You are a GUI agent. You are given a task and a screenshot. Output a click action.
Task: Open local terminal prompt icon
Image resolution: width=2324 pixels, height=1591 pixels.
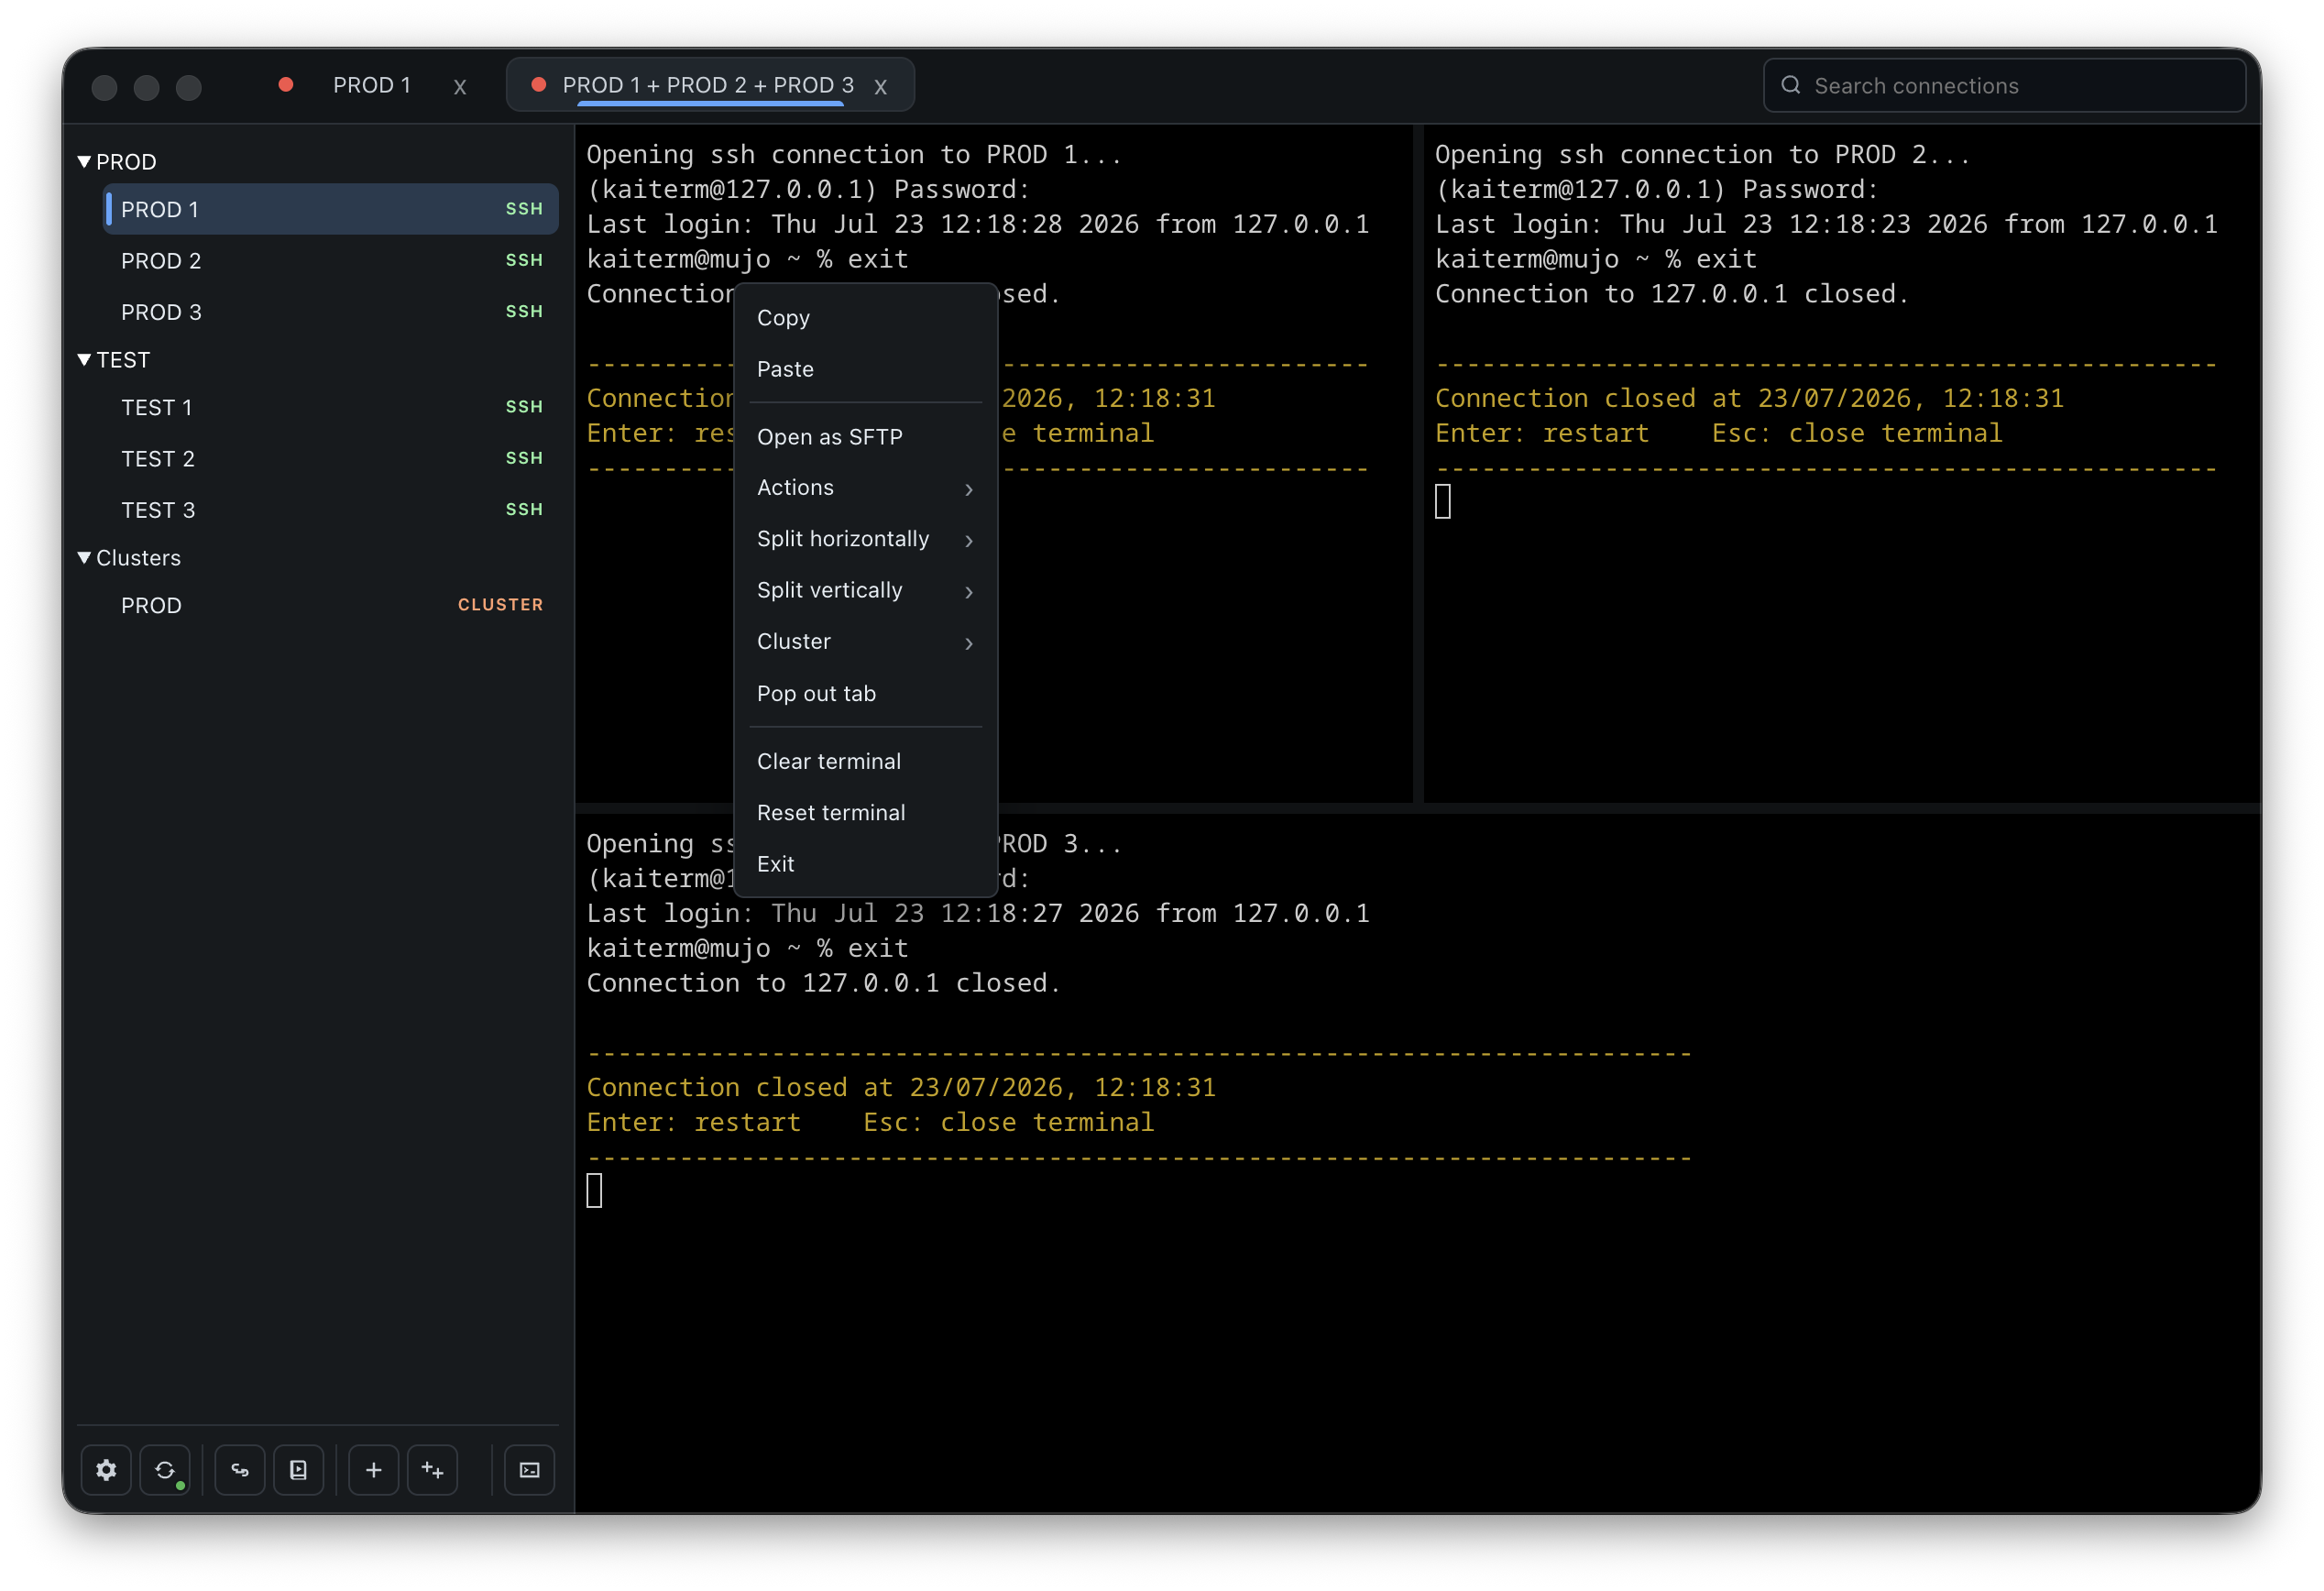[530, 1469]
